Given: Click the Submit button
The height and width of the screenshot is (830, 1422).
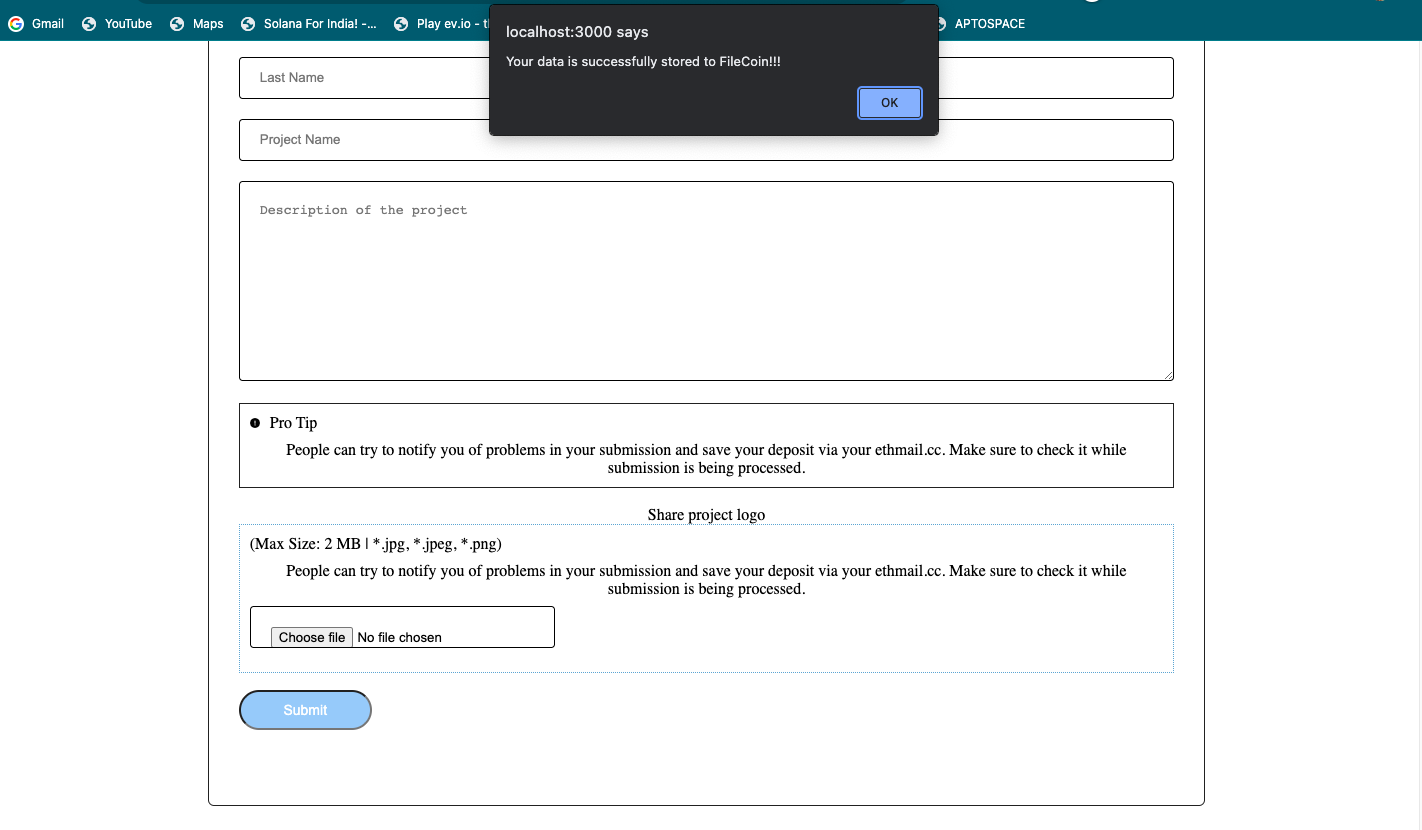Looking at the screenshot, I should tap(305, 710).
